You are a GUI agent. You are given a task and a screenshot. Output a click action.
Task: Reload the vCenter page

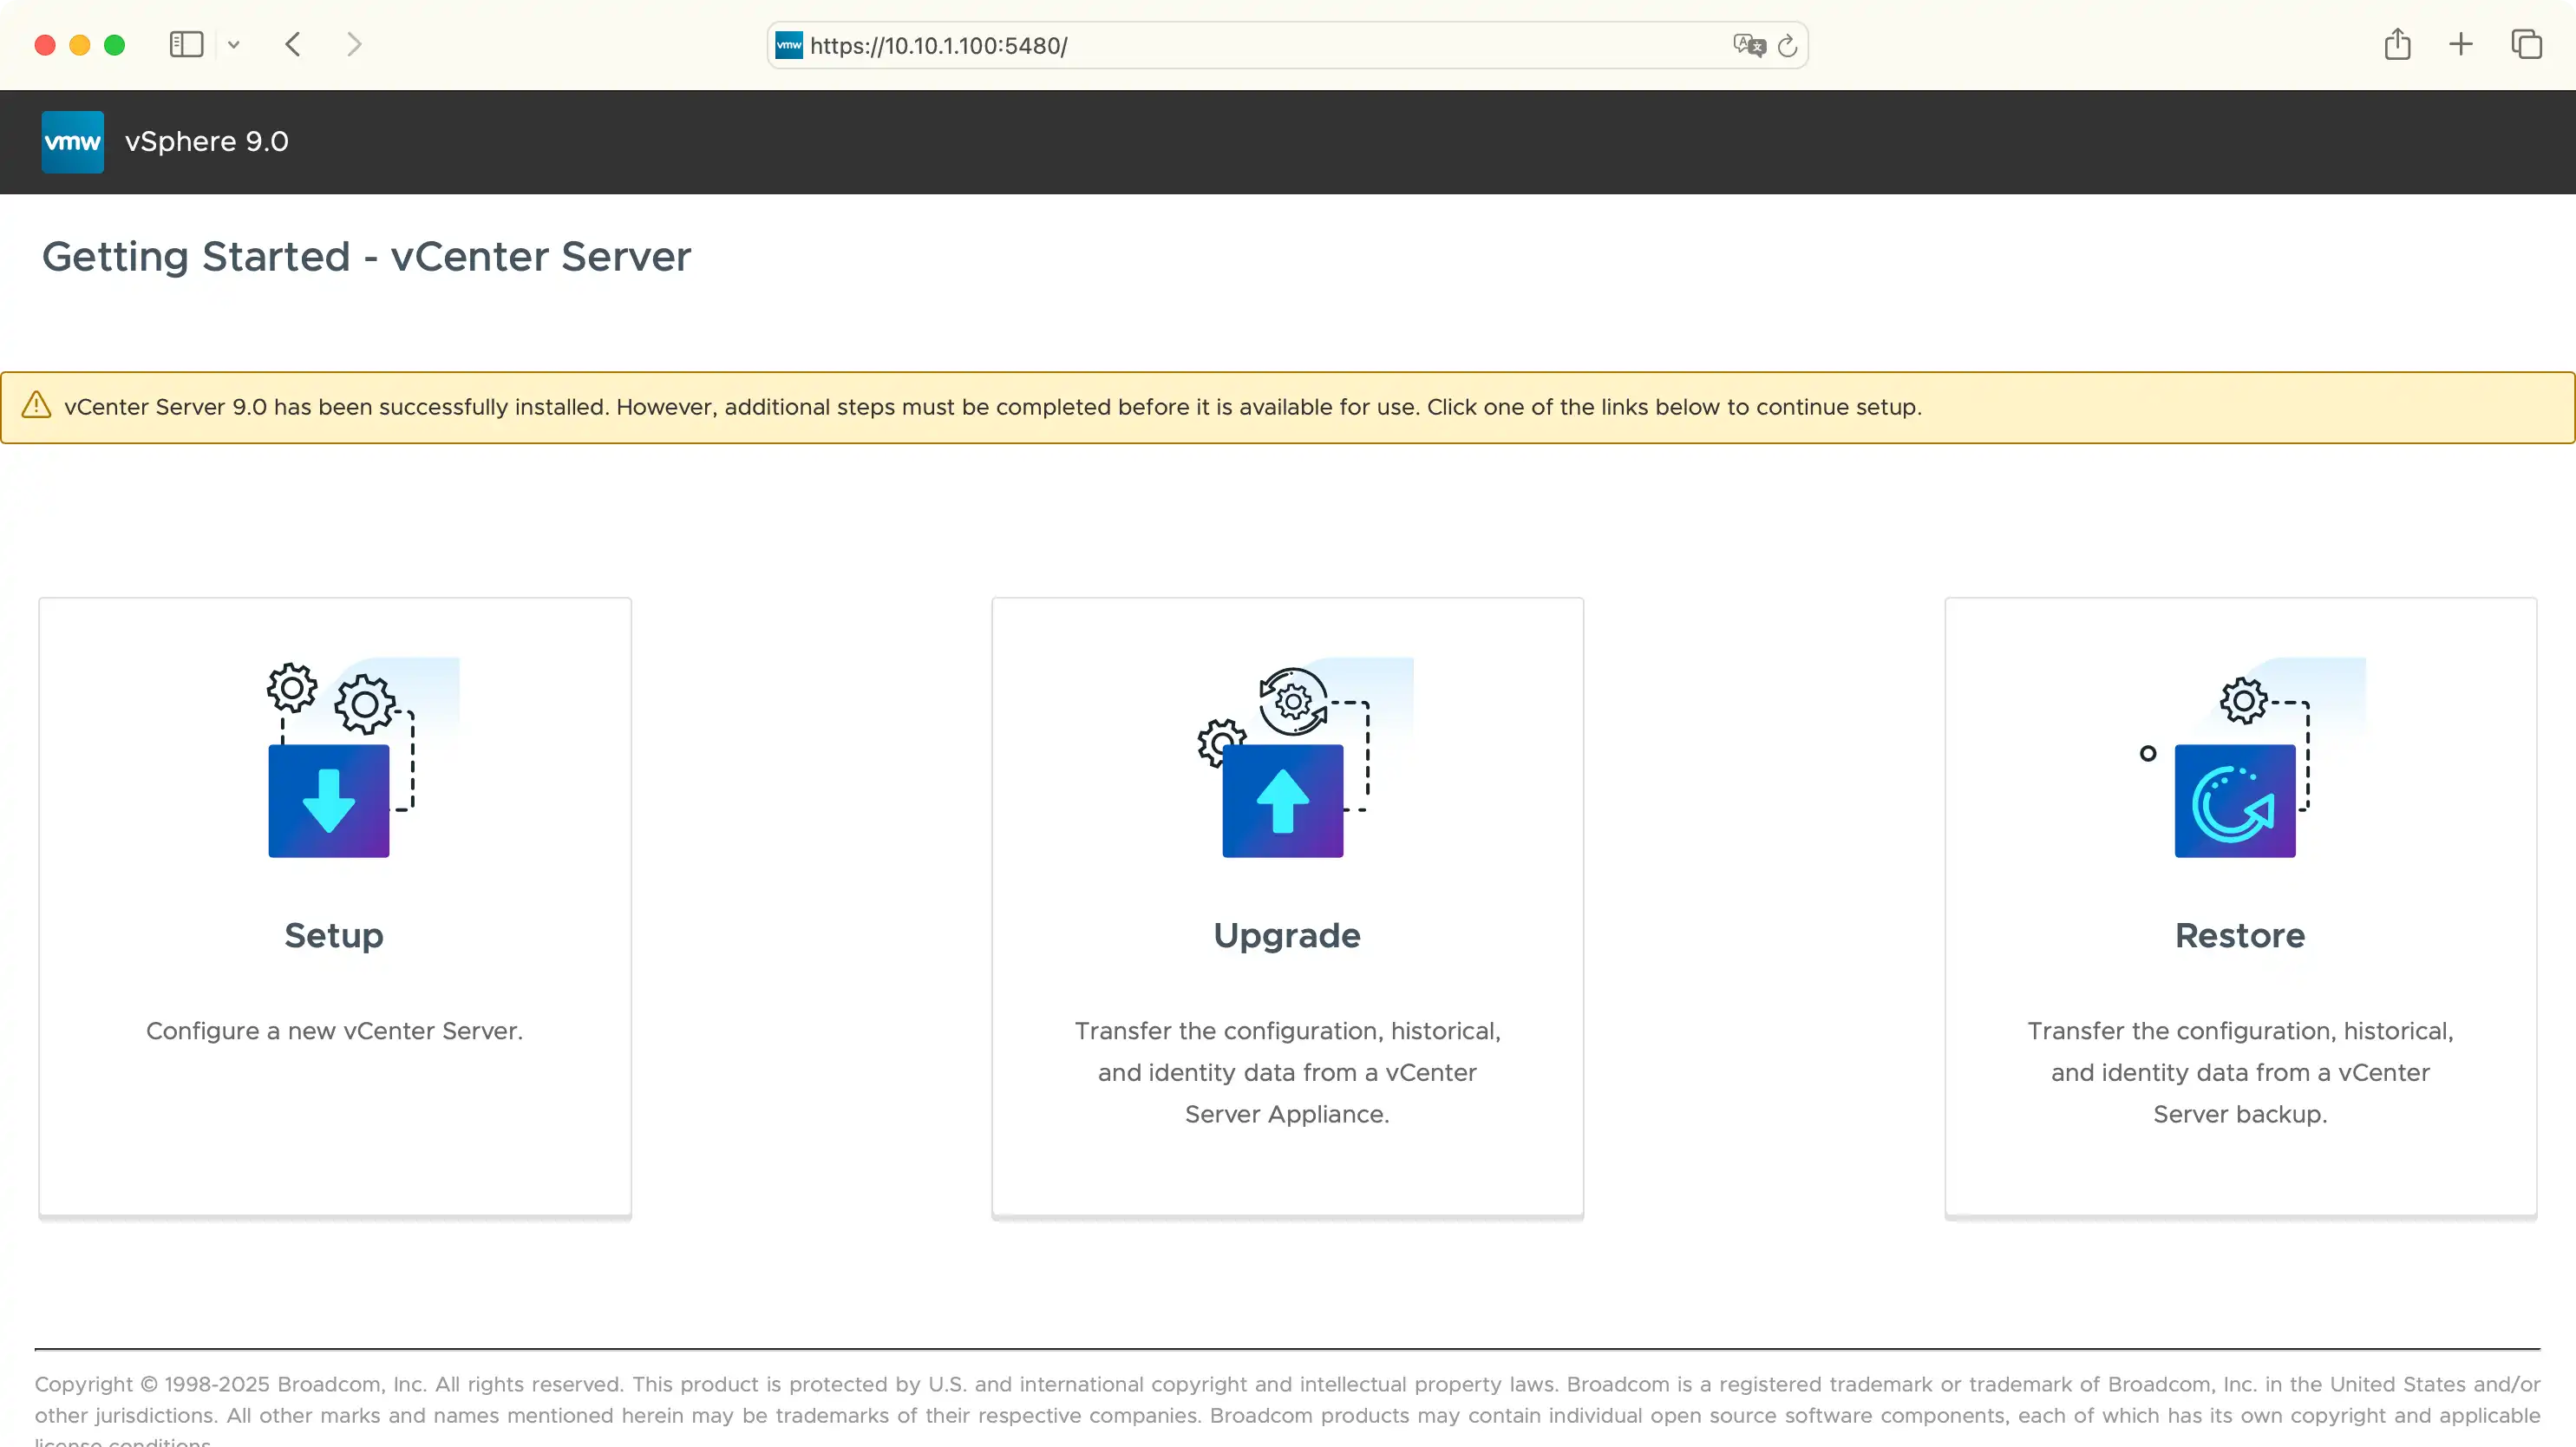(1788, 45)
